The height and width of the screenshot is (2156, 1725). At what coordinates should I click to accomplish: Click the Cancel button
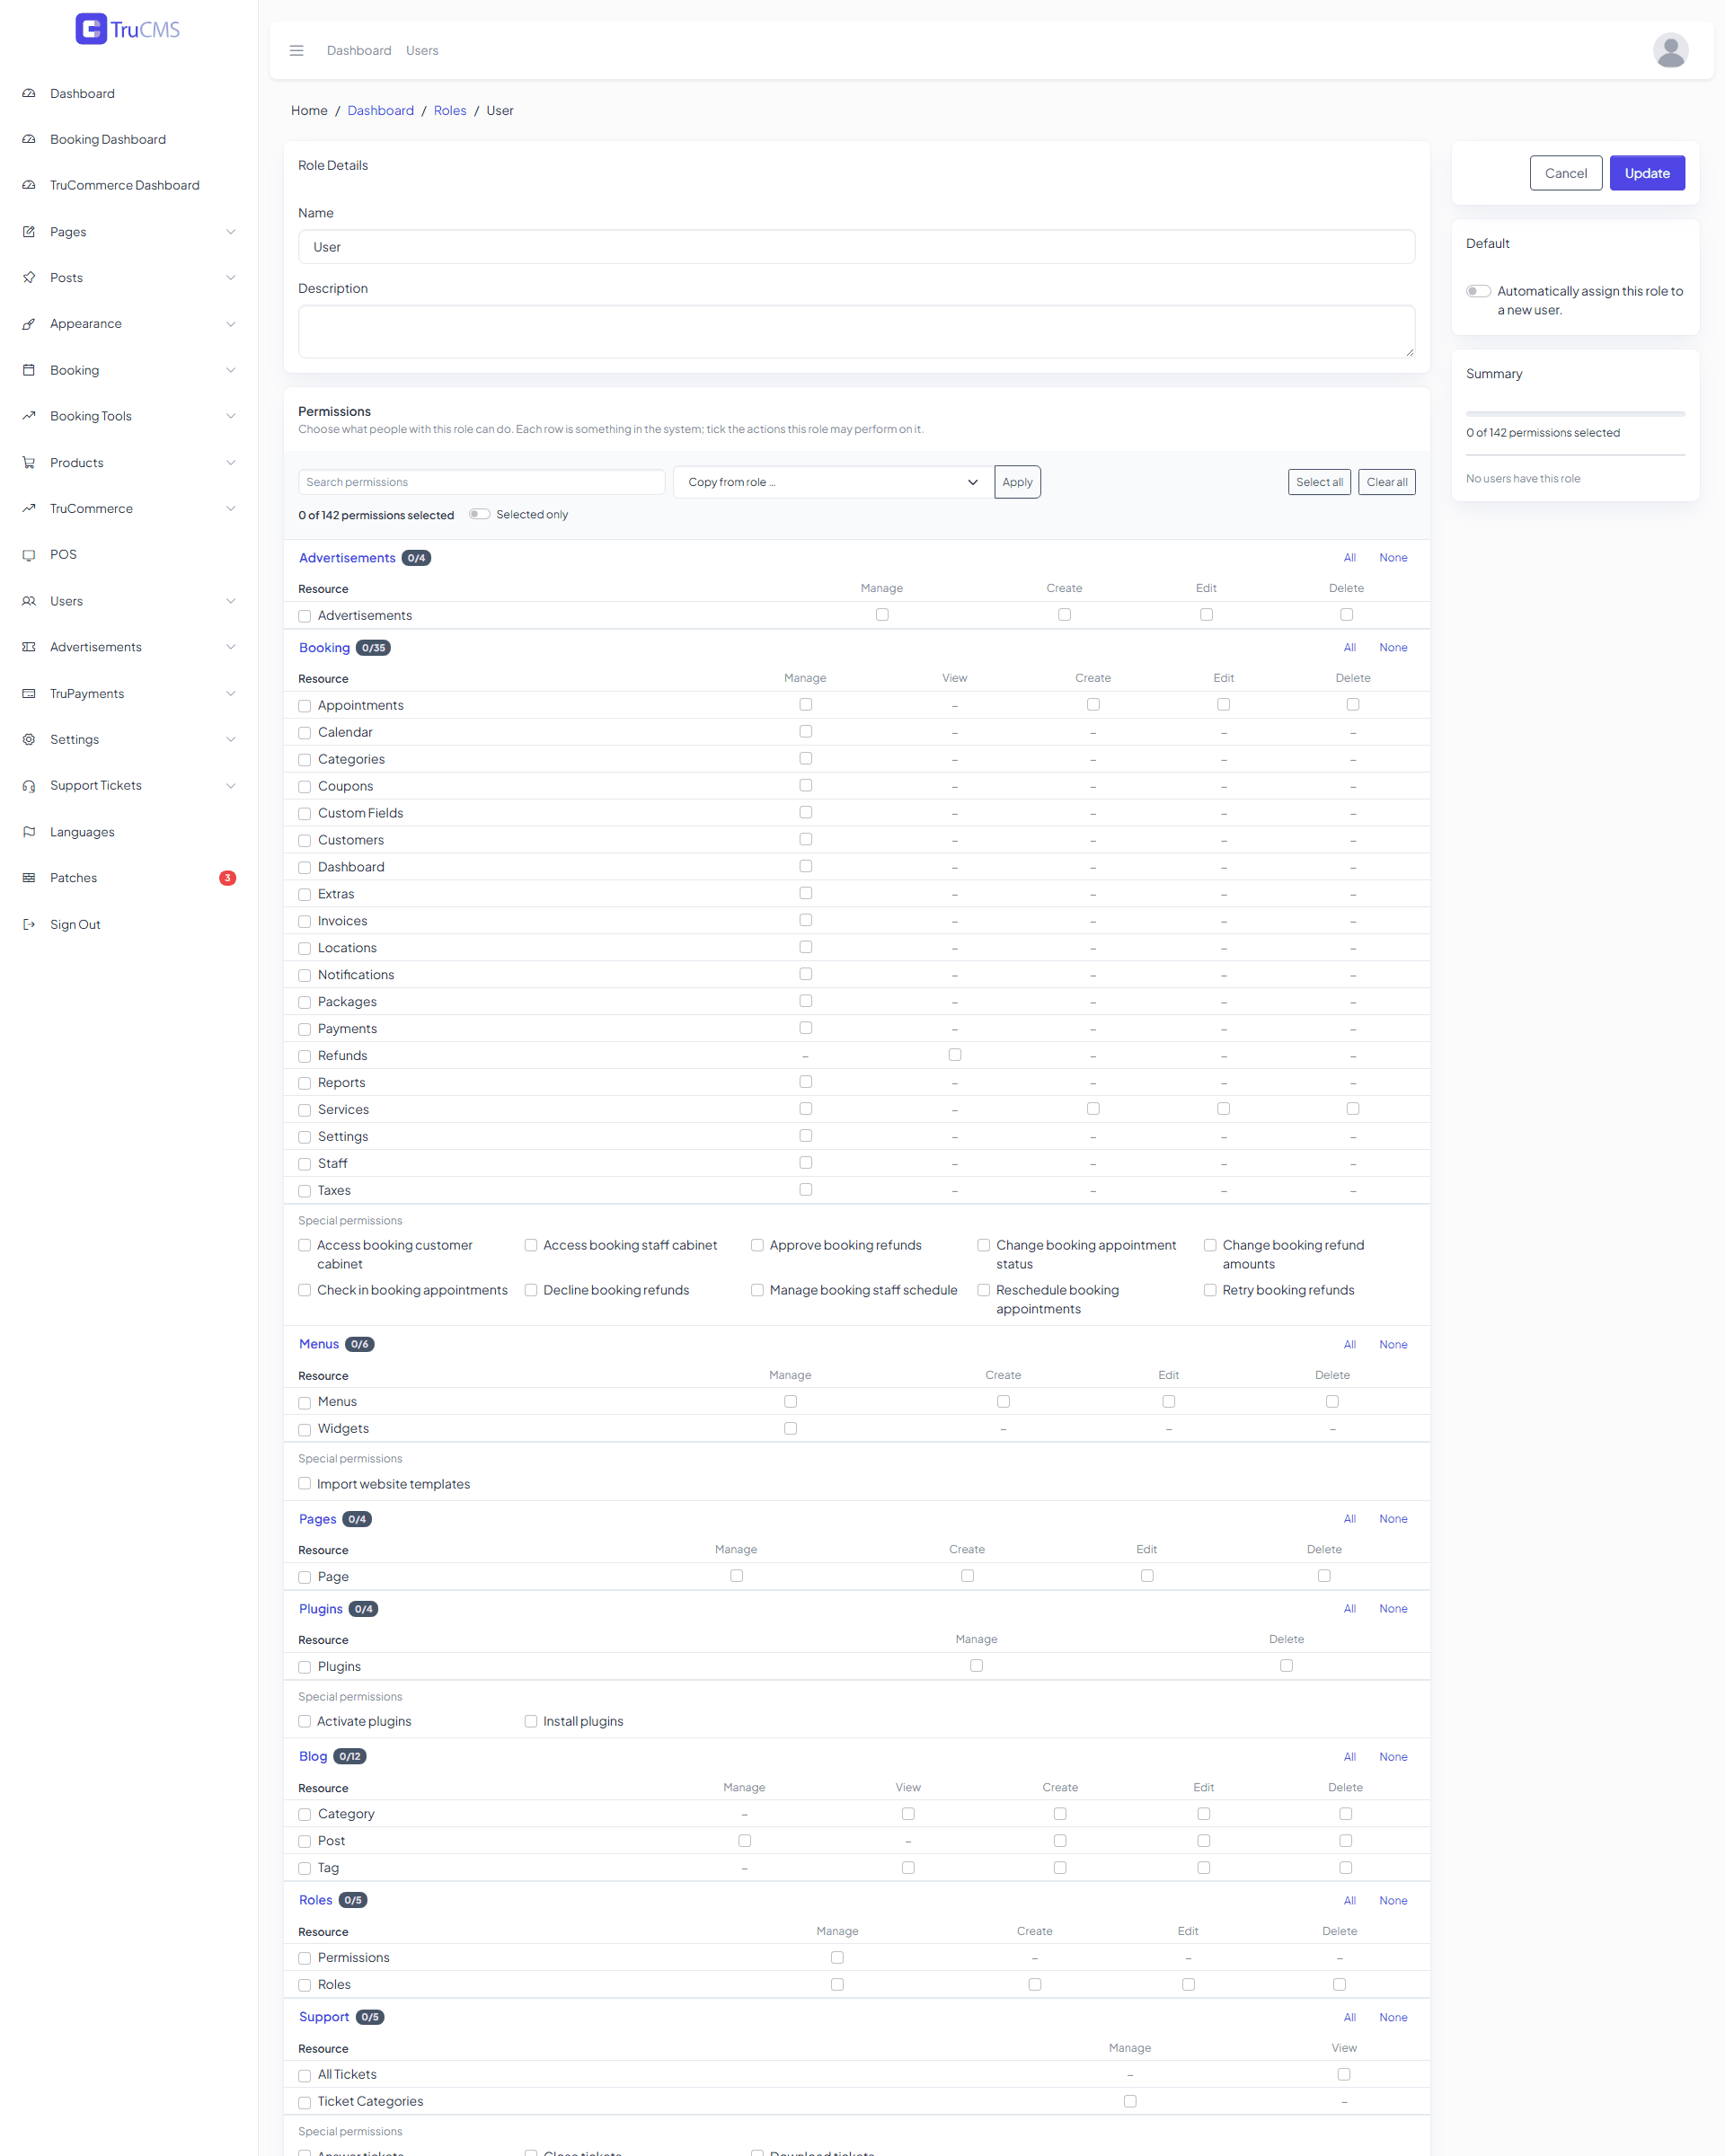(x=1566, y=173)
